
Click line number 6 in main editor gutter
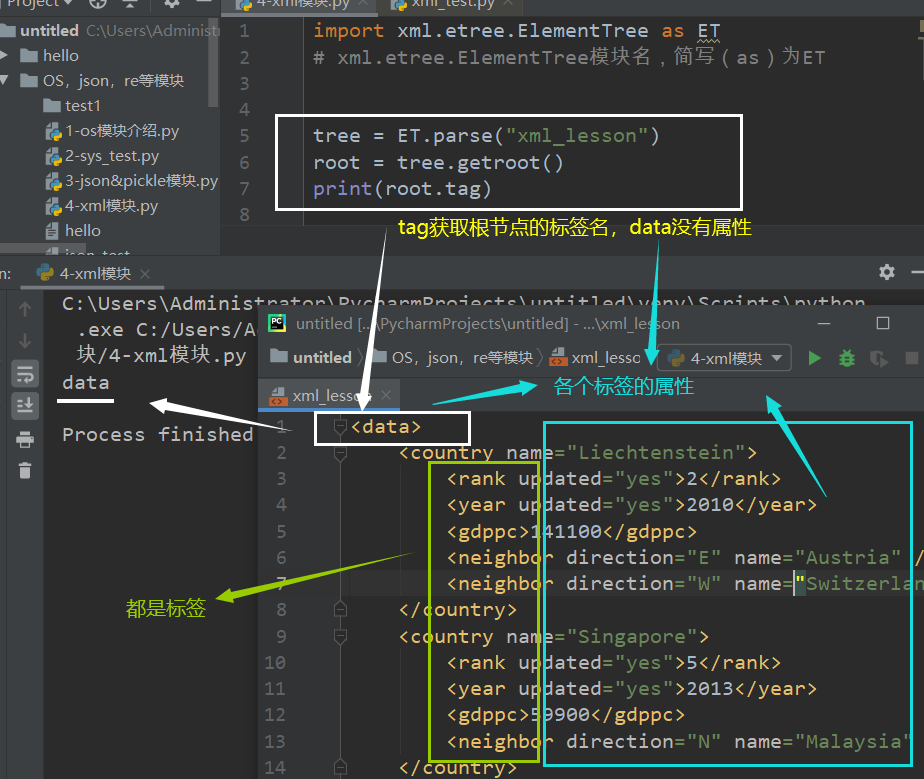click(x=244, y=163)
